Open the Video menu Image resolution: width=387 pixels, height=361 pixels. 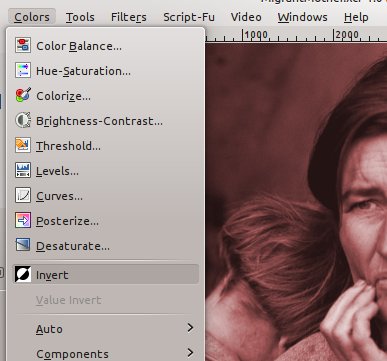(x=246, y=17)
